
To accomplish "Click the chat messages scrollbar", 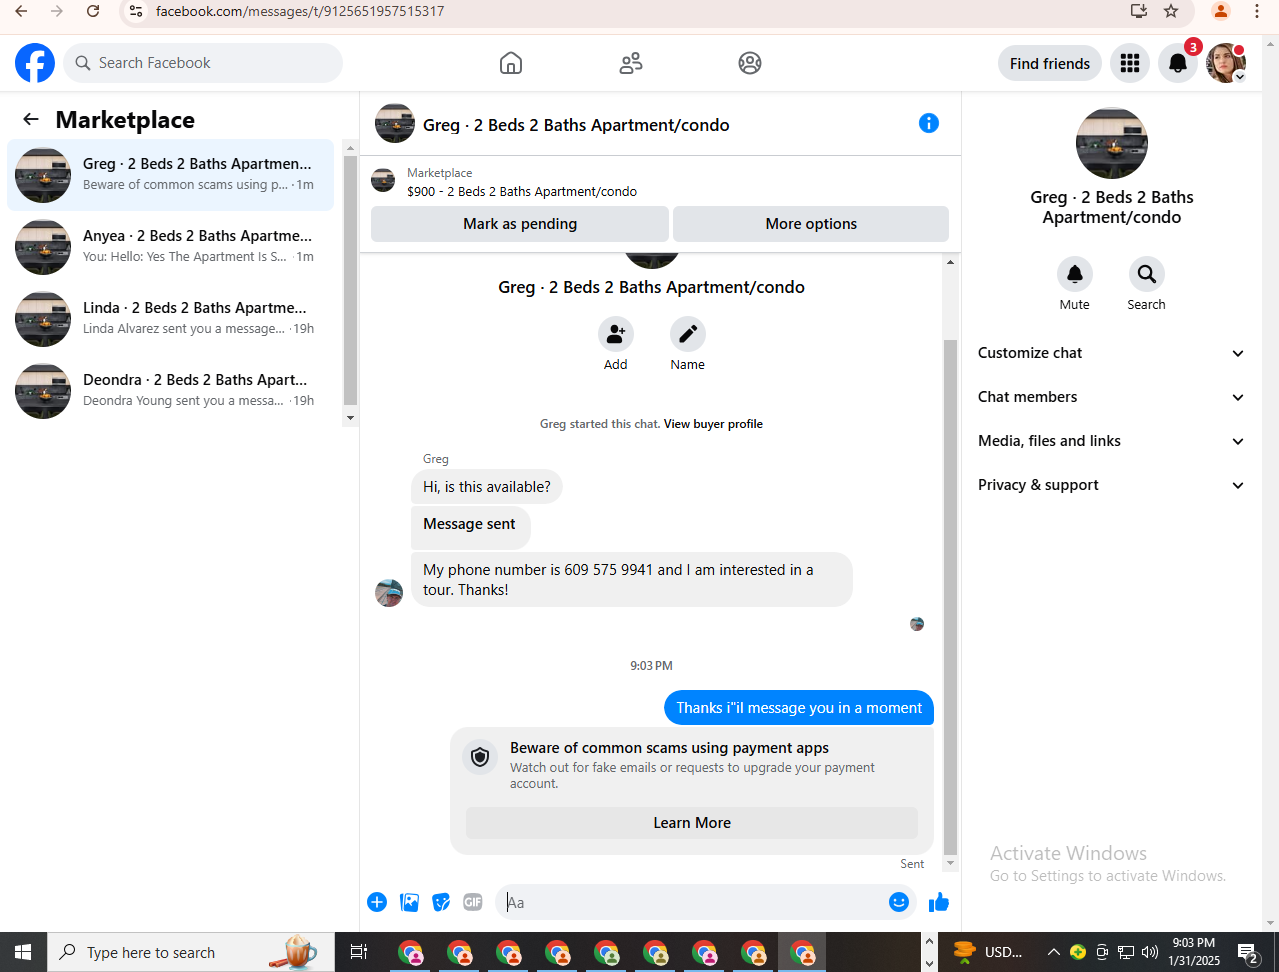I will click(950, 598).
